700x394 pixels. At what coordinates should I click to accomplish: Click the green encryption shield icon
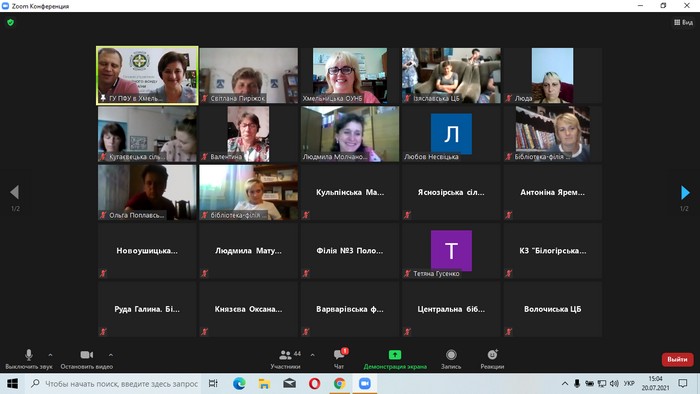click(x=10, y=22)
